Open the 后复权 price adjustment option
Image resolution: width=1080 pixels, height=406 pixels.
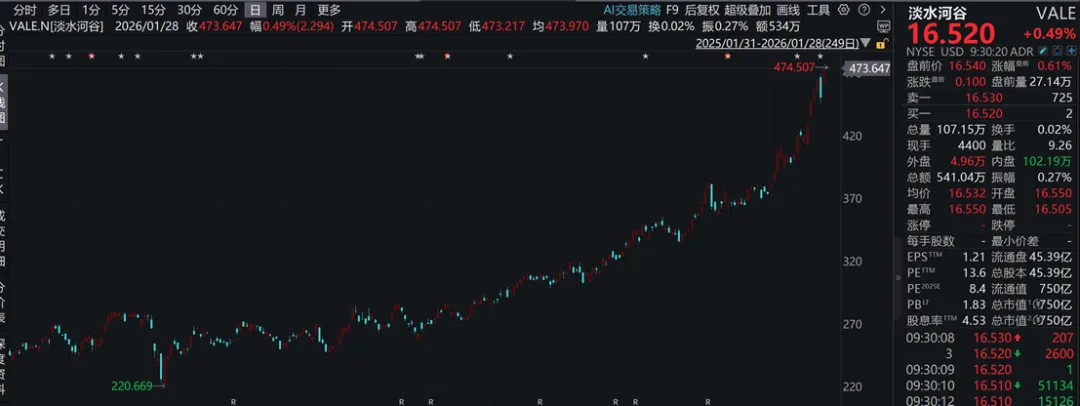click(702, 10)
